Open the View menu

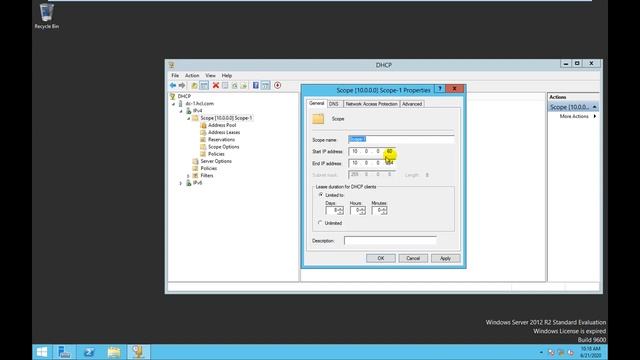point(210,76)
